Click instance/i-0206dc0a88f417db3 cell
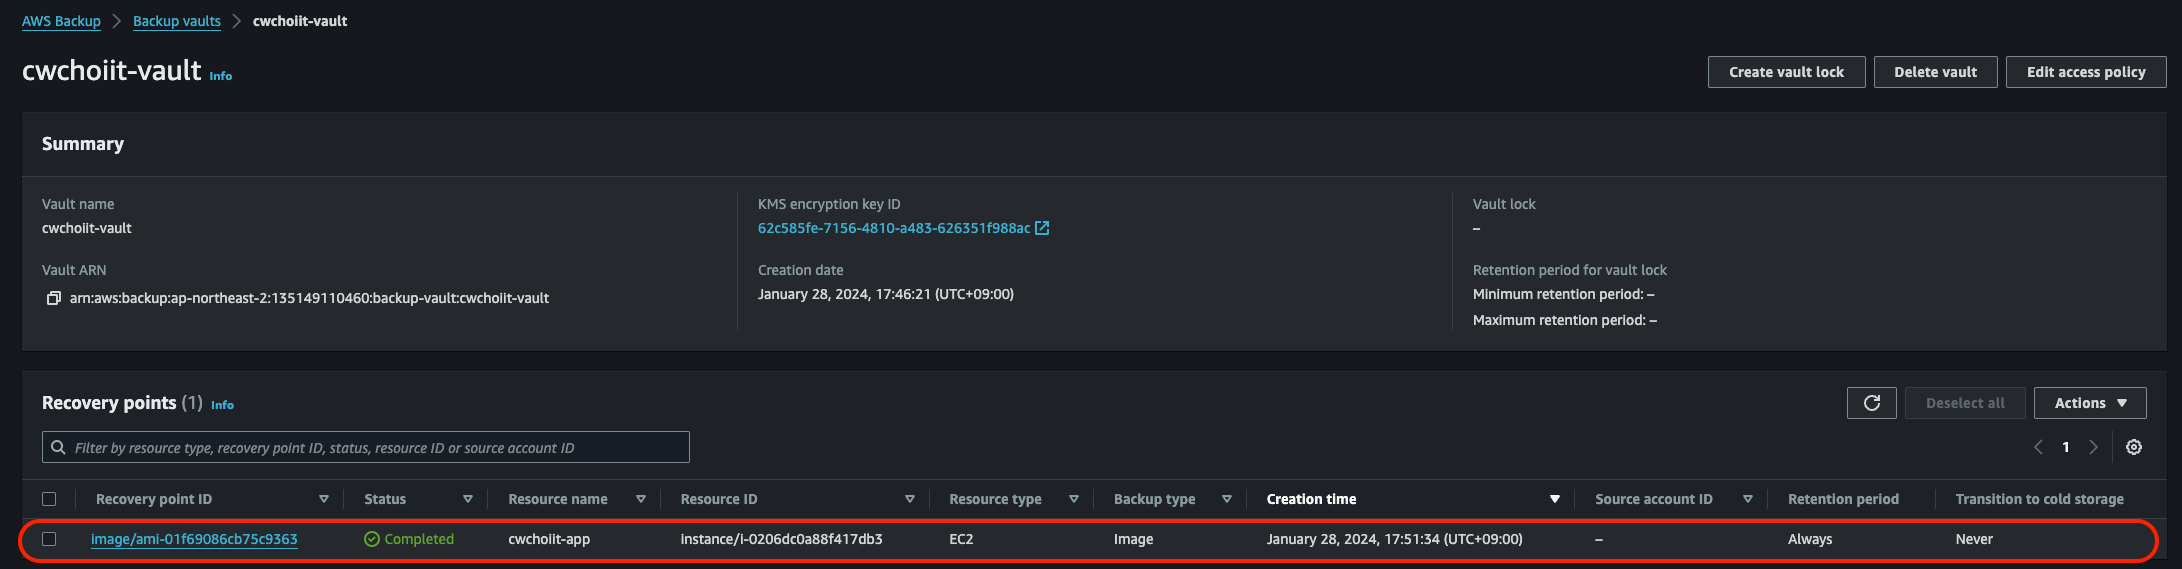 pyautogui.click(x=782, y=539)
